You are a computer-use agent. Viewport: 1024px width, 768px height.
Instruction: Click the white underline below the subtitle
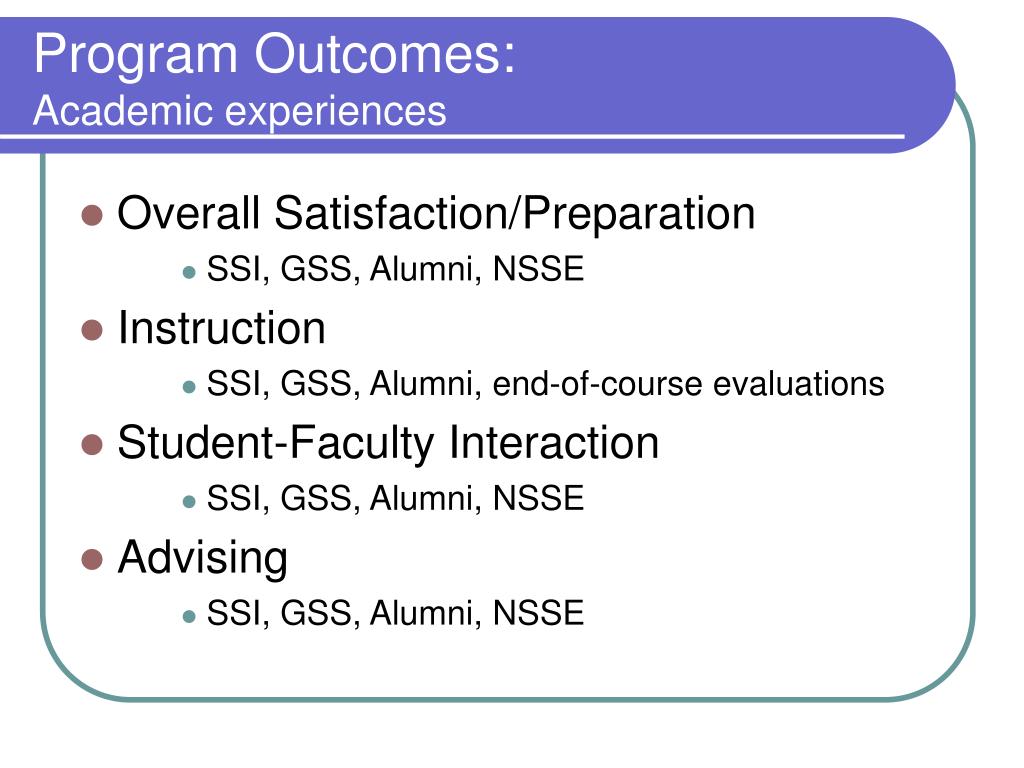[452, 137]
